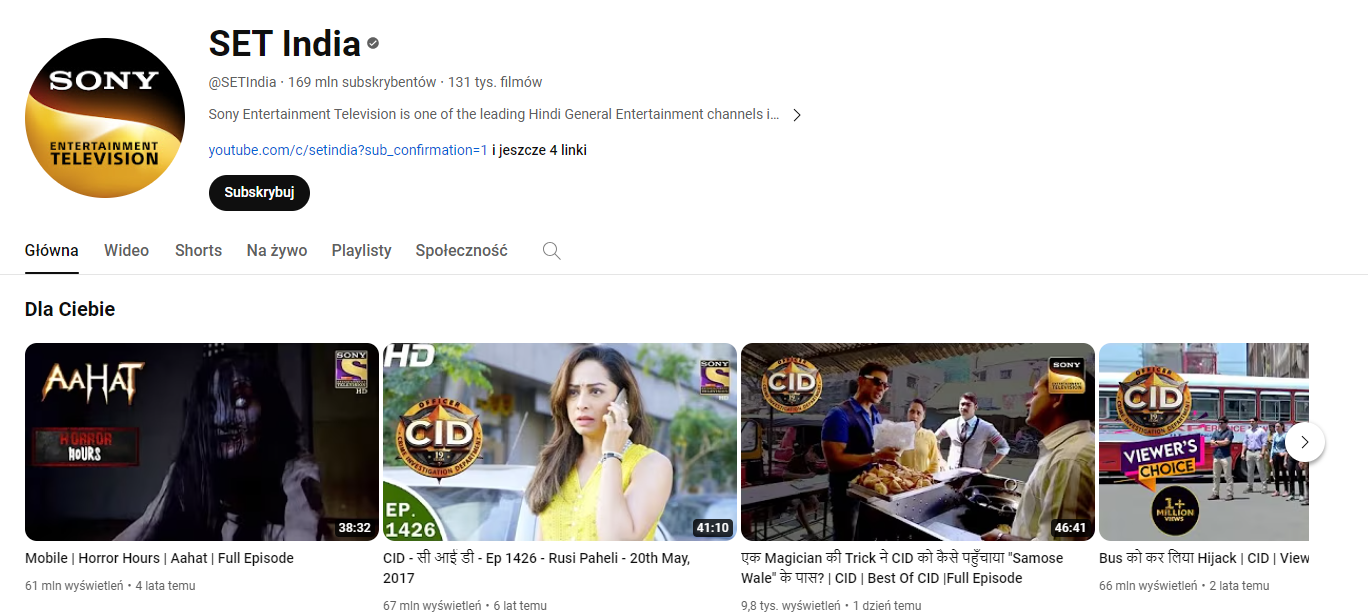Open the youtube.com/c/setindia channel link
The image size is (1368, 616).
347,150
